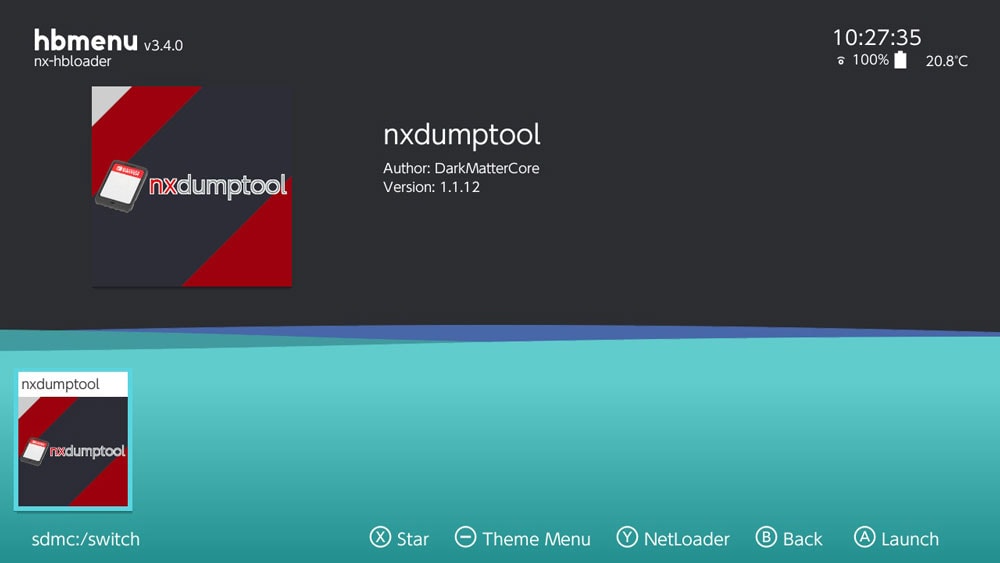The image size is (1000, 563).
Task: Click the large nxdumptool cover image
Action: click(192, 186)
